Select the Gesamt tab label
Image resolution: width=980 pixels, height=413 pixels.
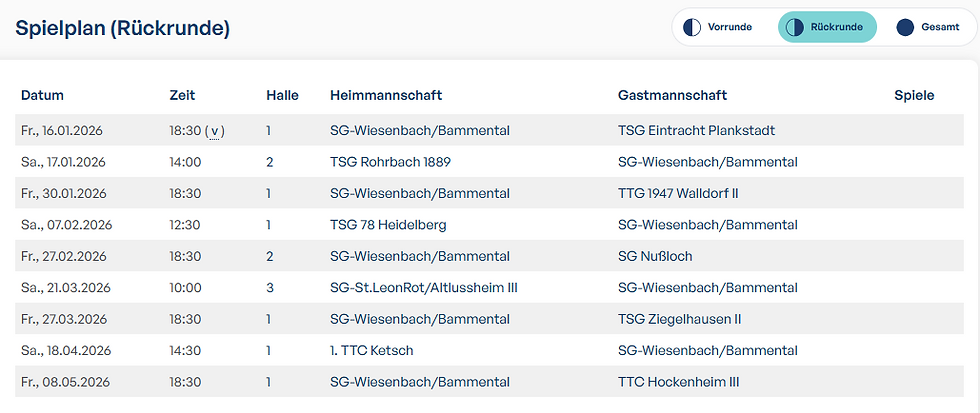(940, 27)
